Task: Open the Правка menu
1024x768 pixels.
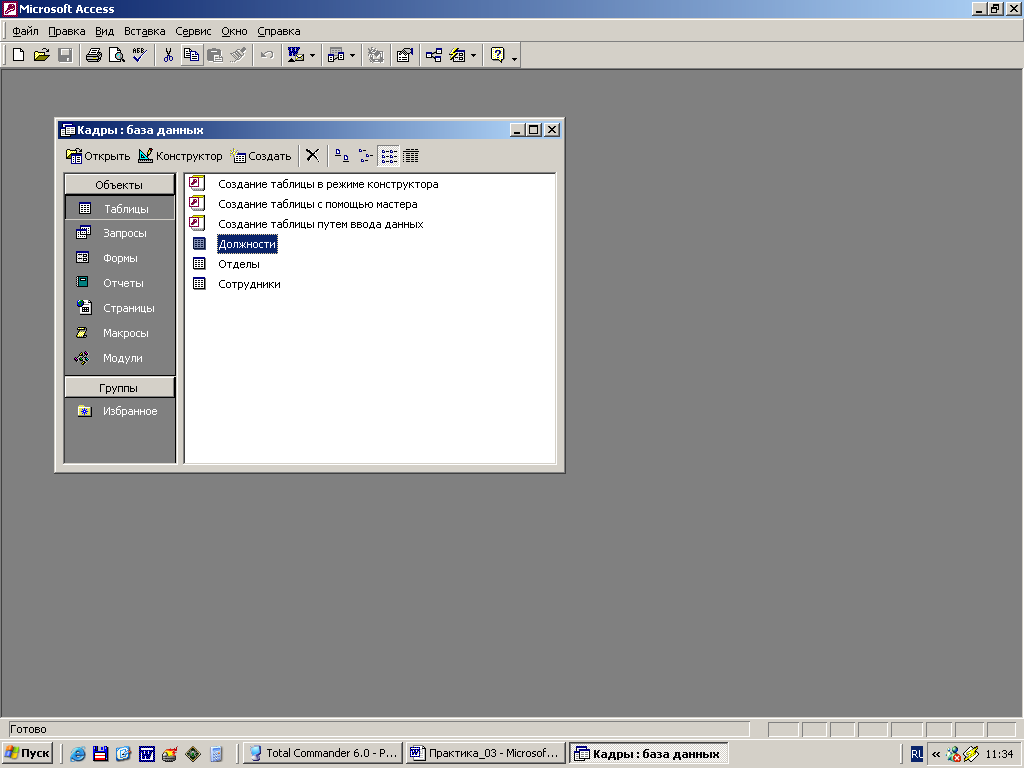Action: (67, 31)
